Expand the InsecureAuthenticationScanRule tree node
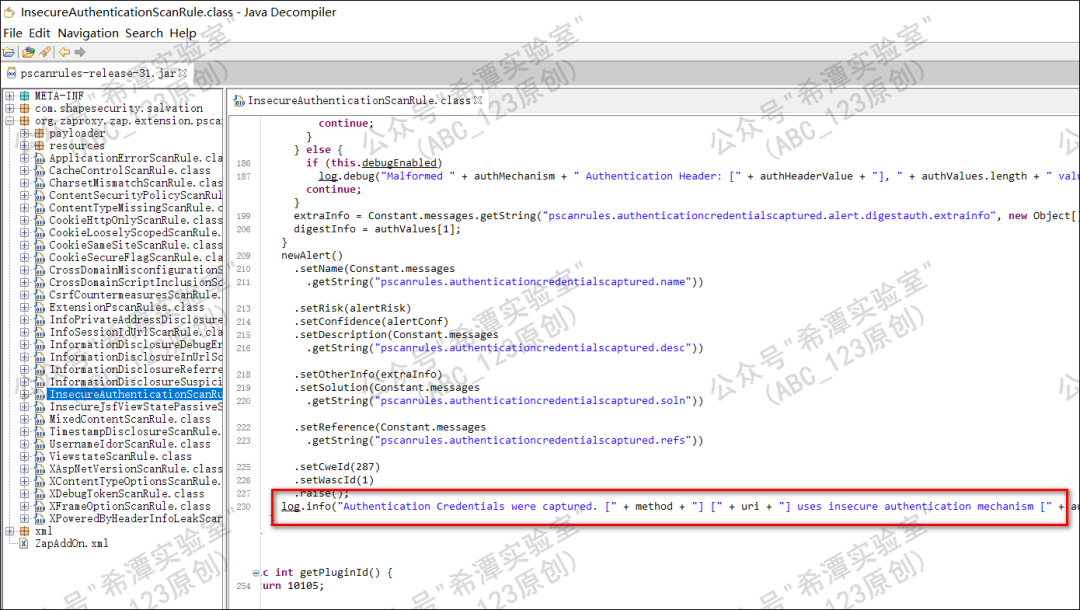This screenshot has width=1080, height=610. click(x=24, y=395)
